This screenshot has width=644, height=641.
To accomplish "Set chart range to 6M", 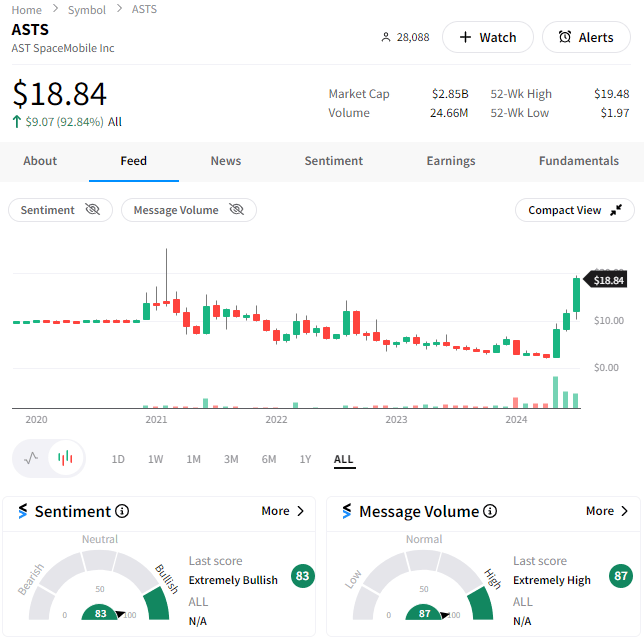I will click(269, 459).
